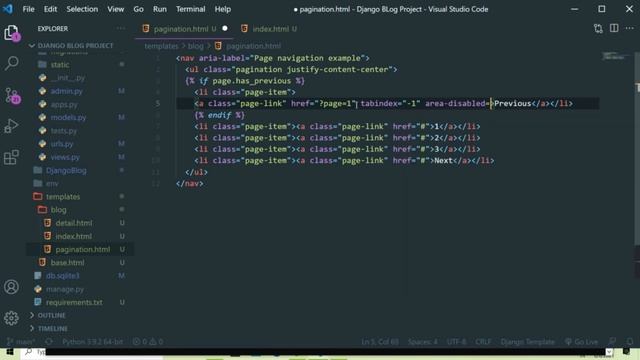Open requirements.txt in the explorer
Viewport: 640px width, 360px height.
pos(74,302)
